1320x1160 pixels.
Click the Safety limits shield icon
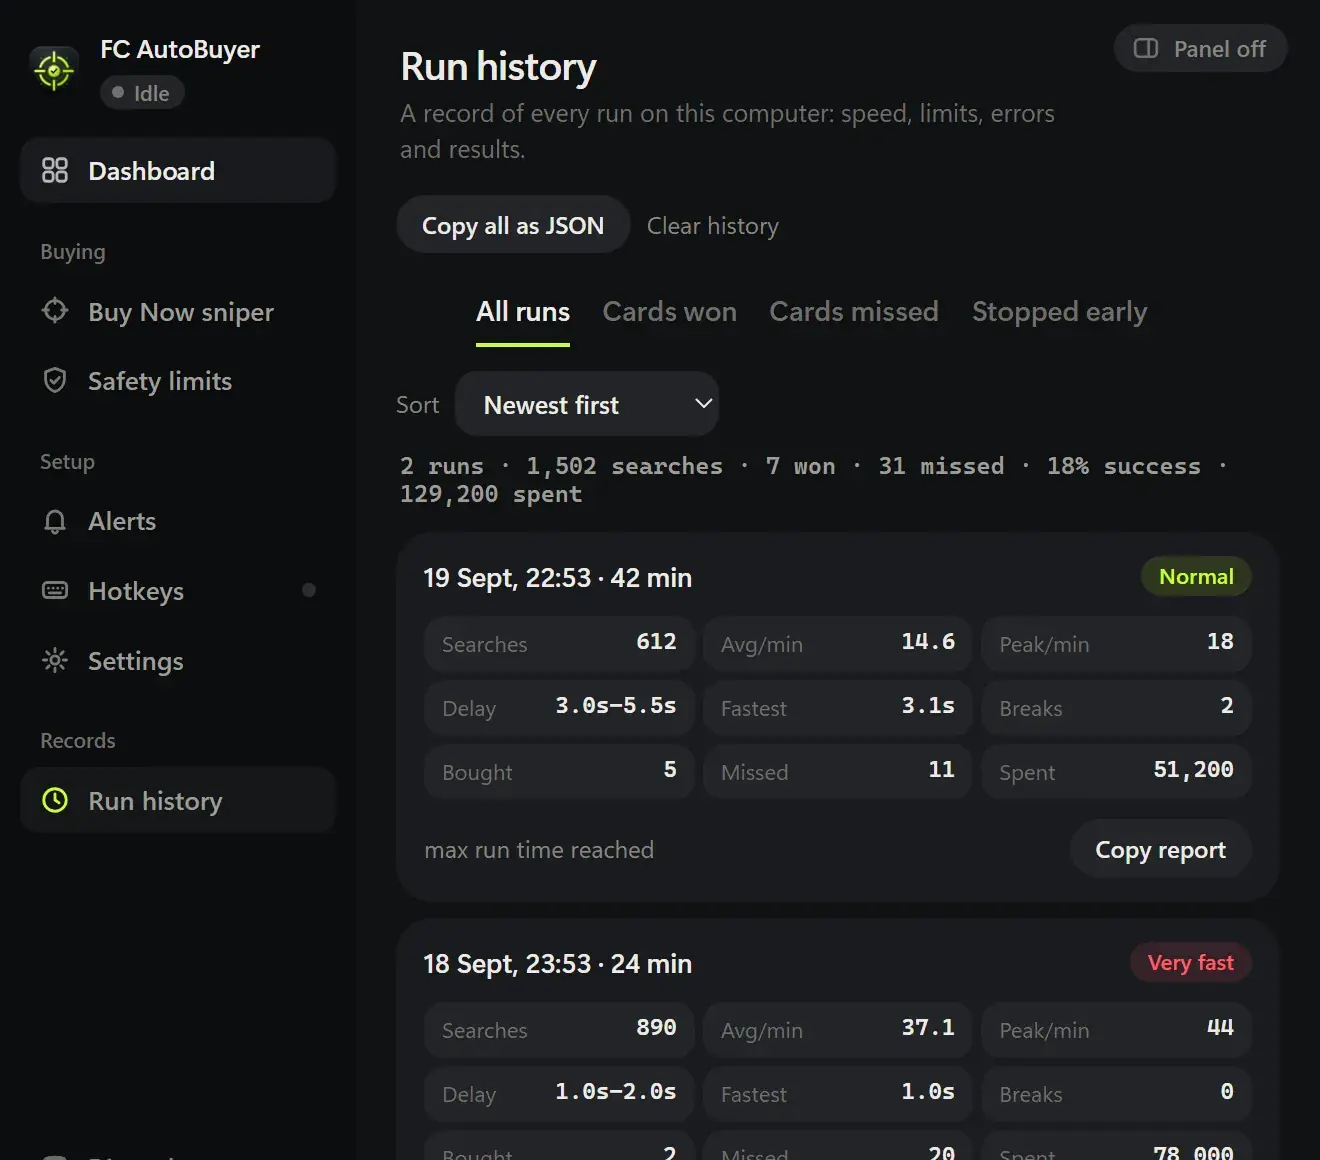click(x=55, y=381)
